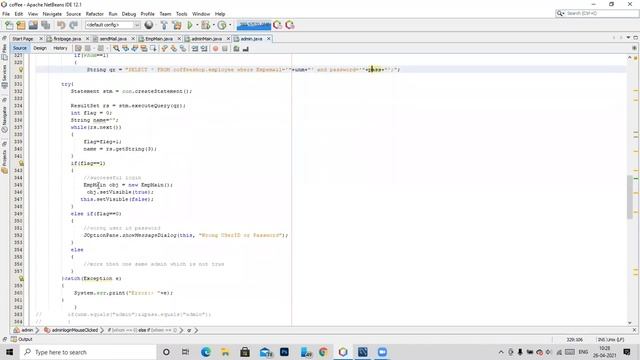
Task: Click the last editor toolbar chart icon
Action: pos(245,49)
